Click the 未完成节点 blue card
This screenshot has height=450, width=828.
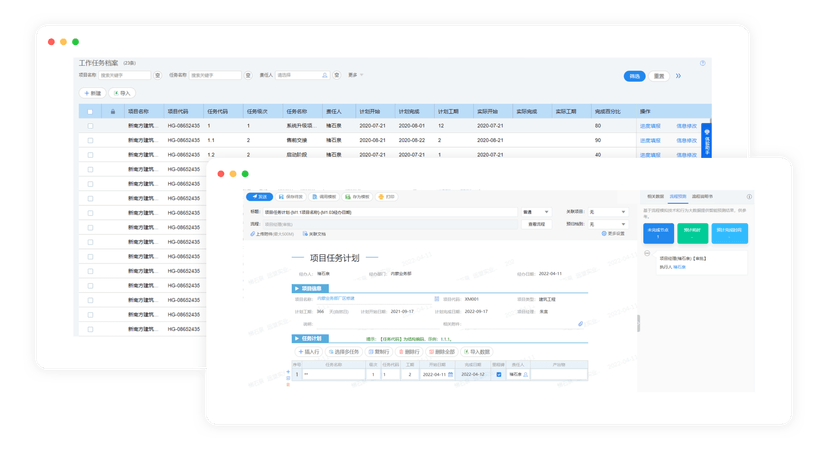click(x=658, y=233)
